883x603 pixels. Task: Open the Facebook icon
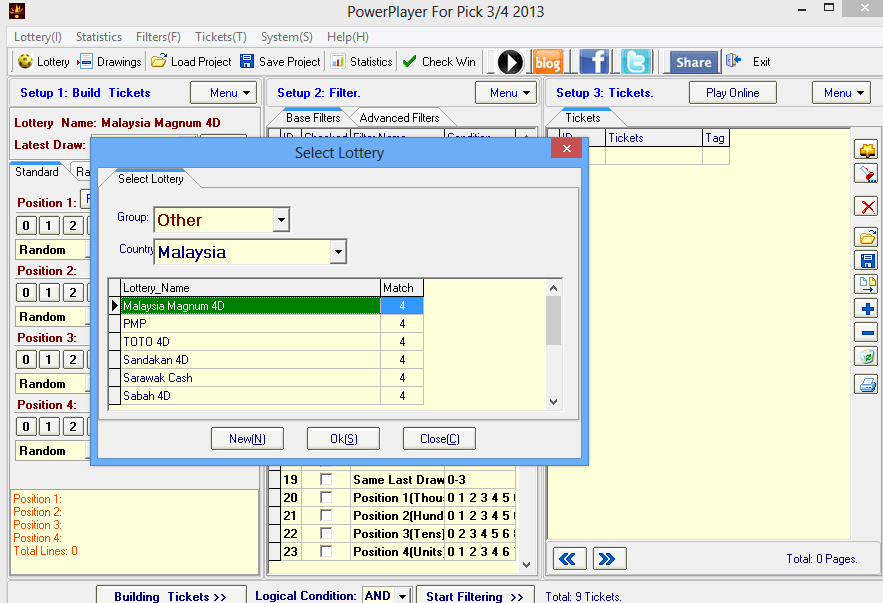point(594,62)
